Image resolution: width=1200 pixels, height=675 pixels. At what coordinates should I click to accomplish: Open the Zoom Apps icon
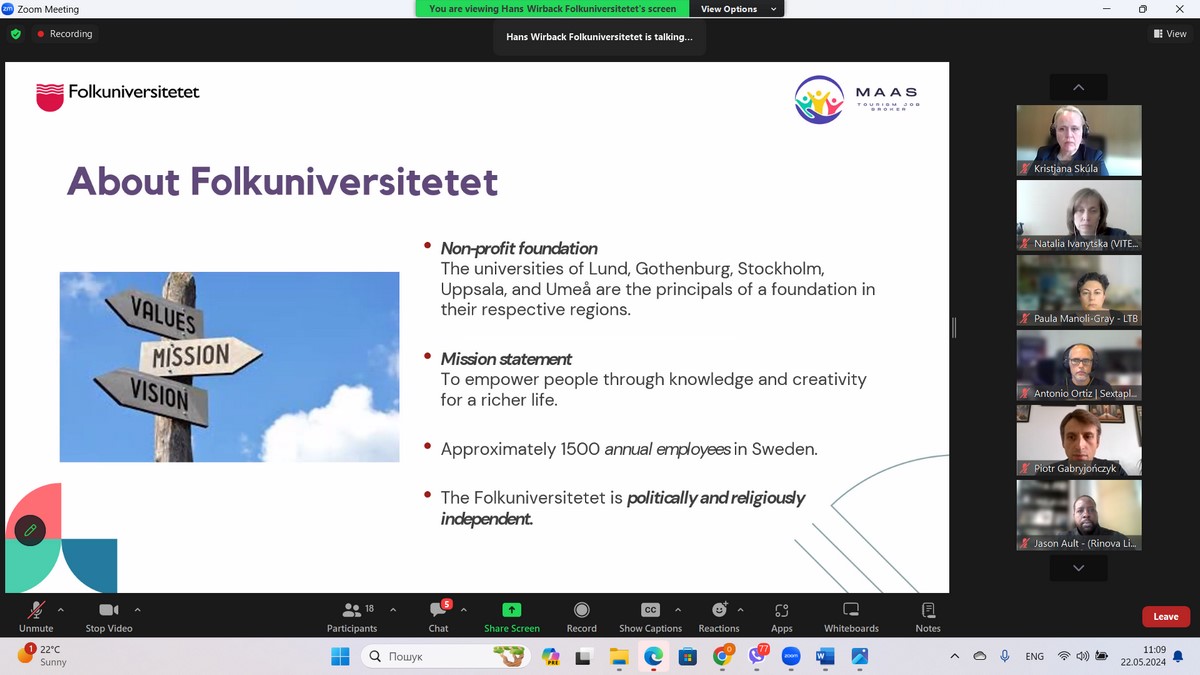(x=781, y=611)
